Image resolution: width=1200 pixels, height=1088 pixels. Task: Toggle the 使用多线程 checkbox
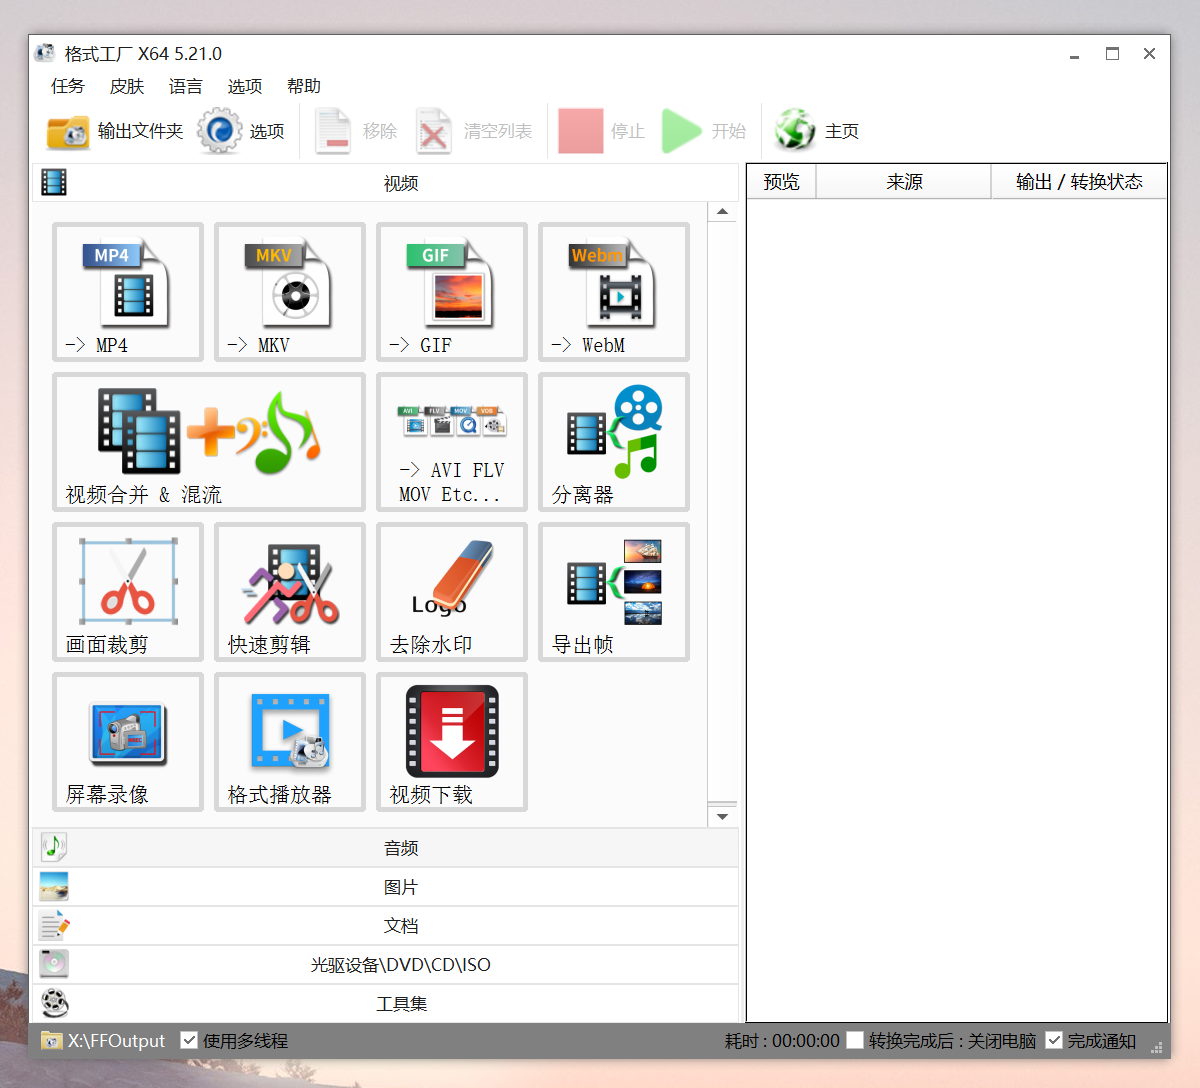pyautogui.click(x=189, y=1040)
